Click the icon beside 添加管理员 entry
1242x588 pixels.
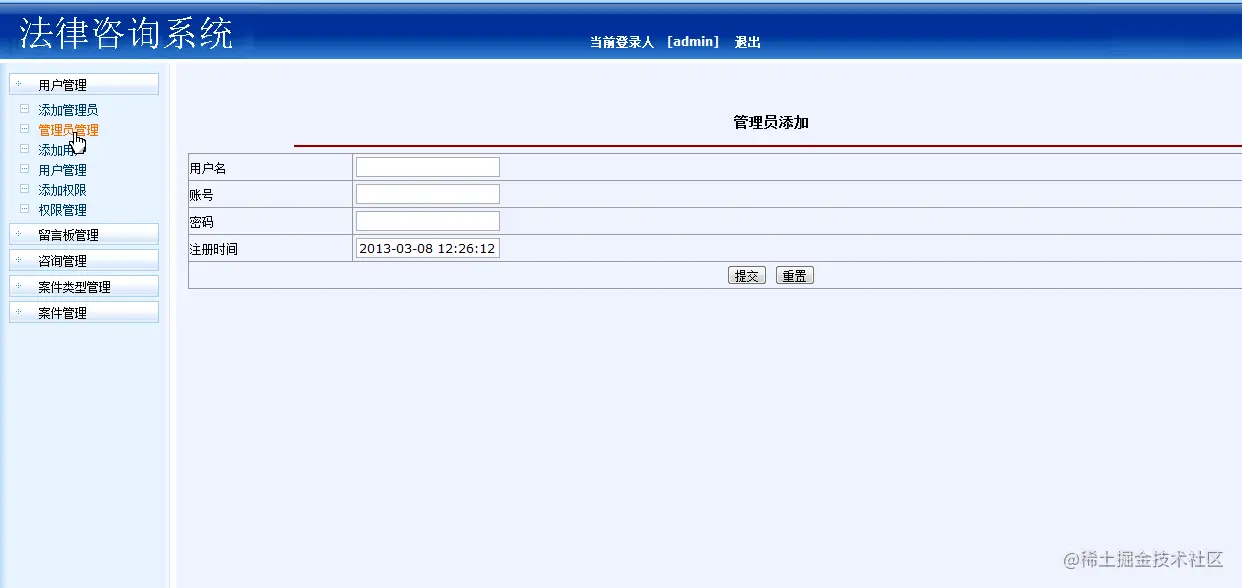point(24,109)
